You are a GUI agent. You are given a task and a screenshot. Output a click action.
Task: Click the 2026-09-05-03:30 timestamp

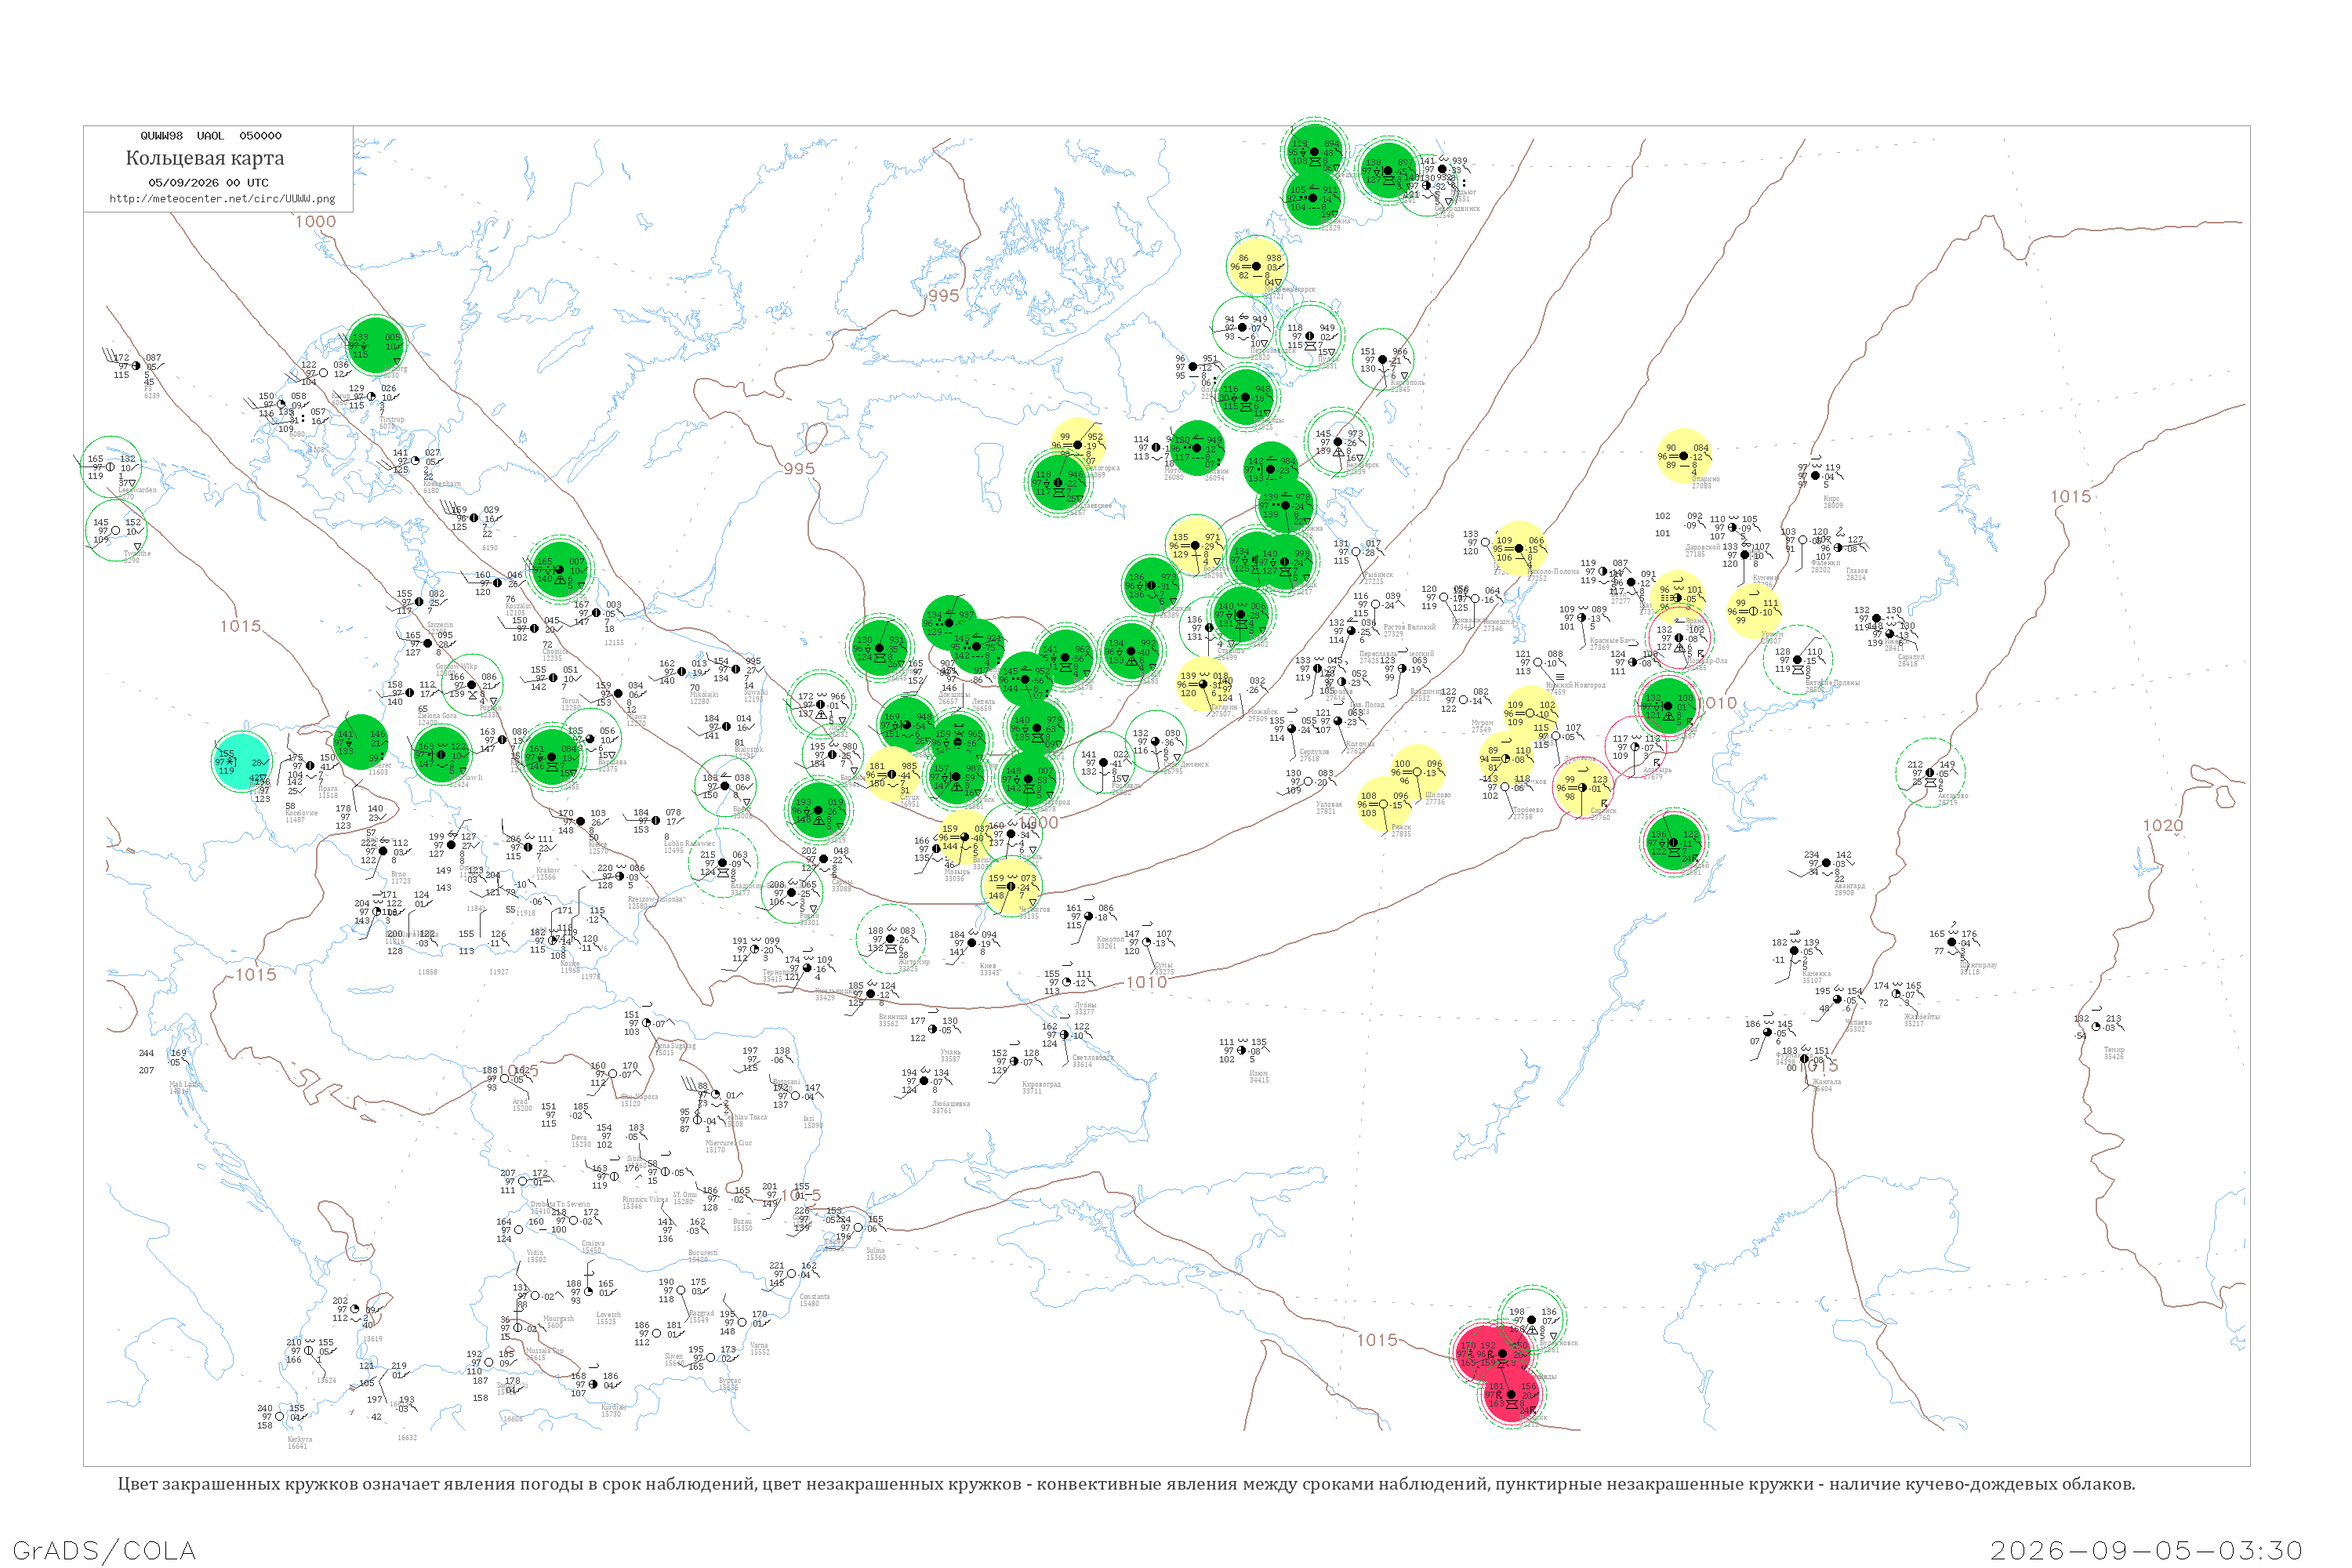pos(2146,1550)
